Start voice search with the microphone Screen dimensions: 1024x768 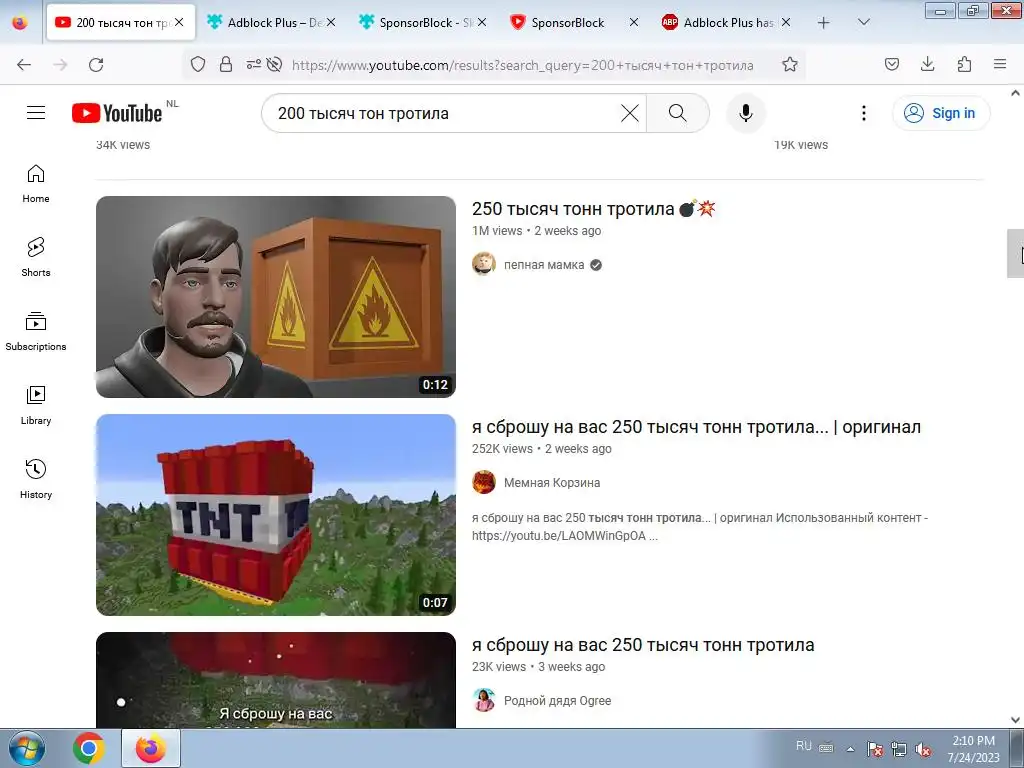pyautogui.click(x=746, y=113)
